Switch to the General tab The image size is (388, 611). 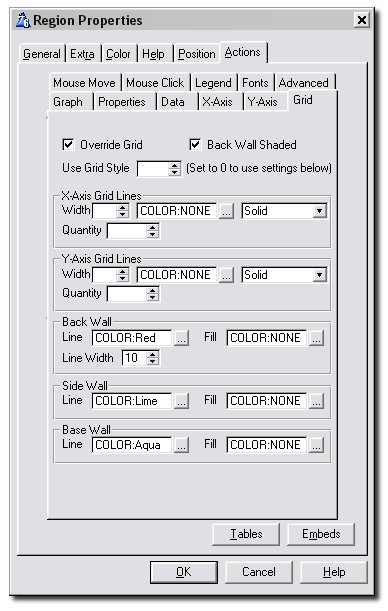42,54
